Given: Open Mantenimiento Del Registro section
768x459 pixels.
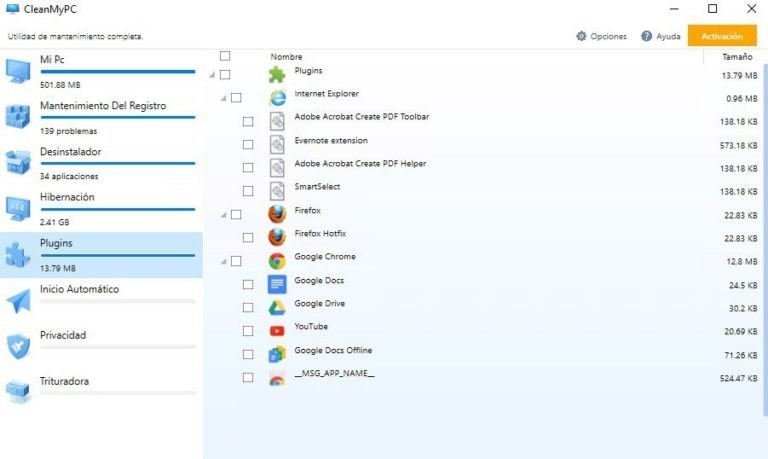Looking at the screenshot, I should pyautogui.click(x=101, y=118).
